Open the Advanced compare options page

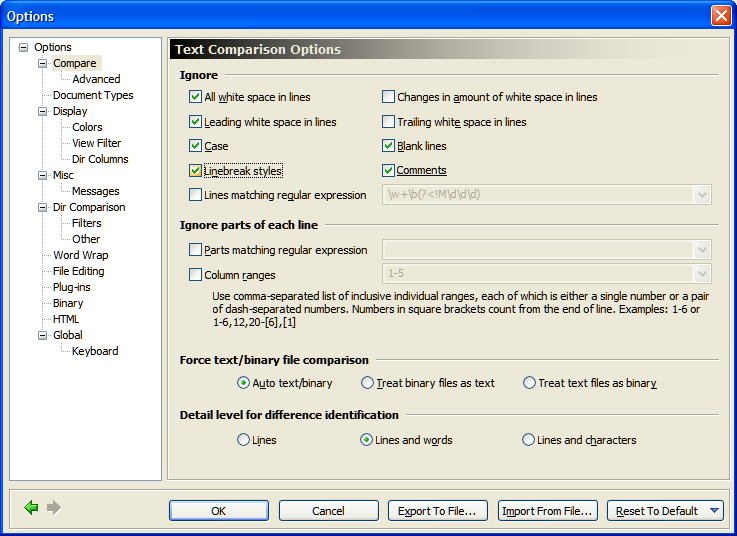point(96,79)
